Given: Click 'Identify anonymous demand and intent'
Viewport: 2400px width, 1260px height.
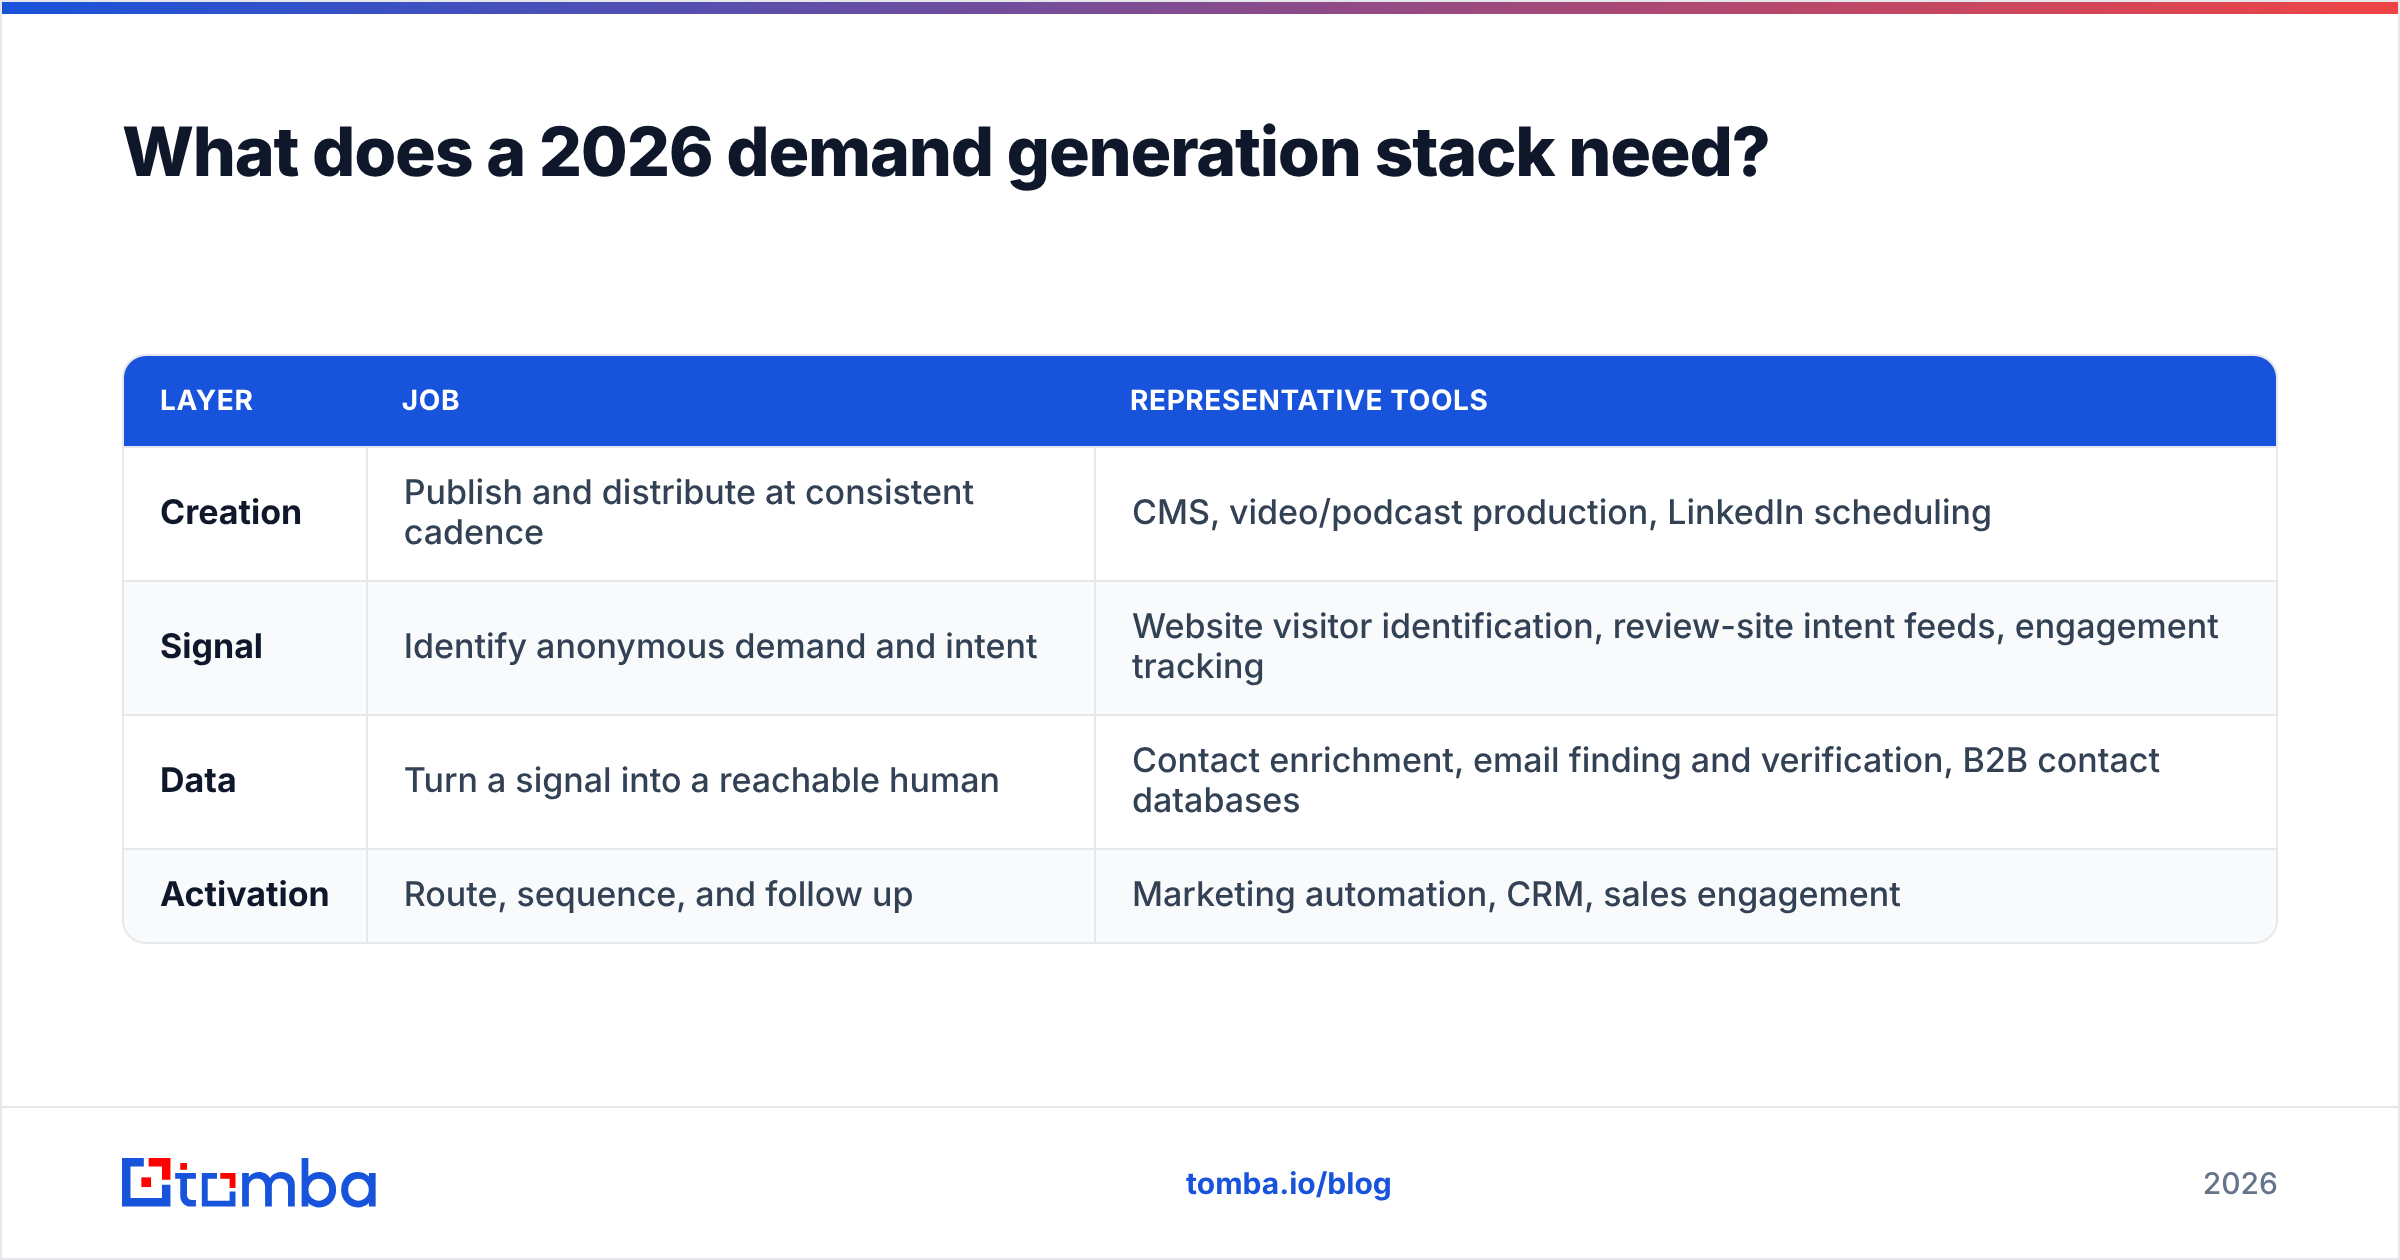Looking at the screenshot, I should click(x=720, y=647).
